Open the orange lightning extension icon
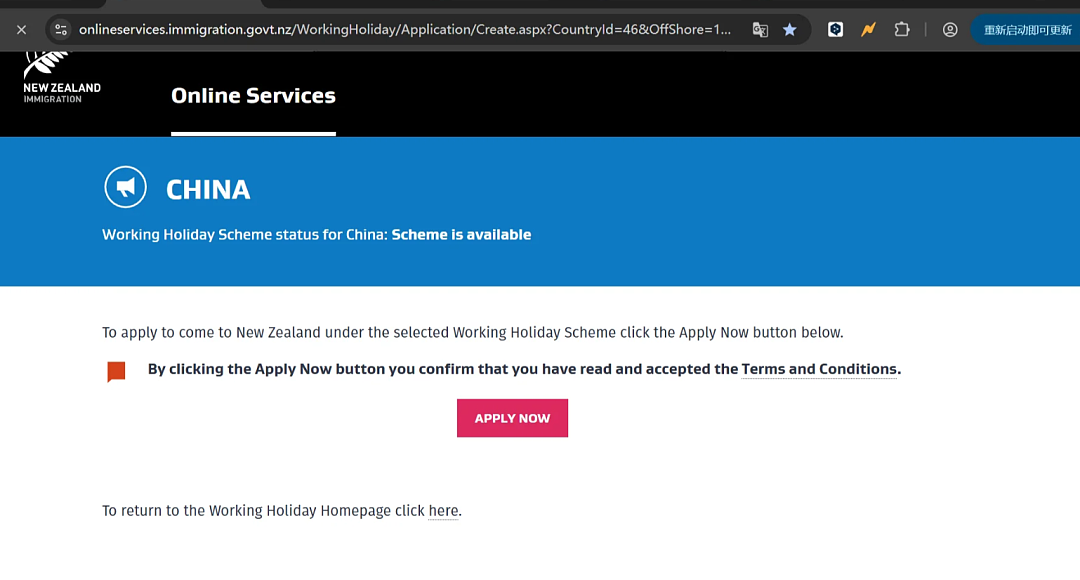 868,30
